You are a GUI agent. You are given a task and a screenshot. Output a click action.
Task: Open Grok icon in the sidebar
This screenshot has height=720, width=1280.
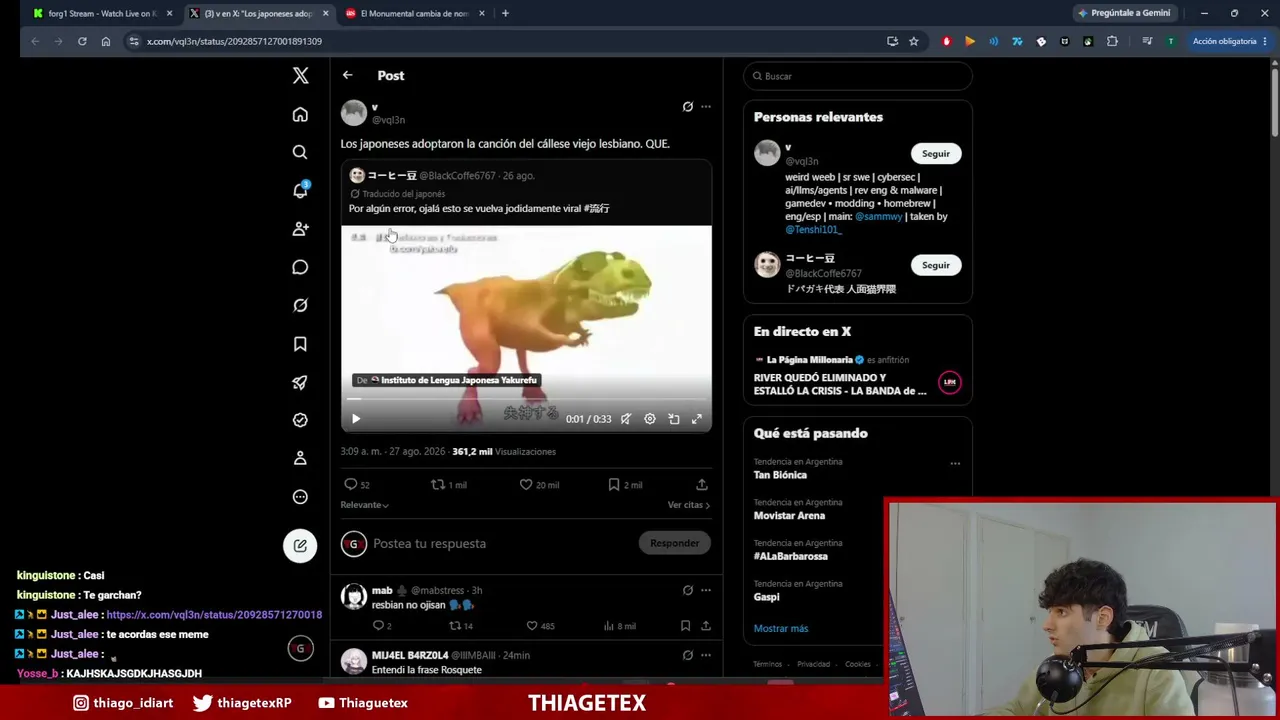click(x=300, y=305)
